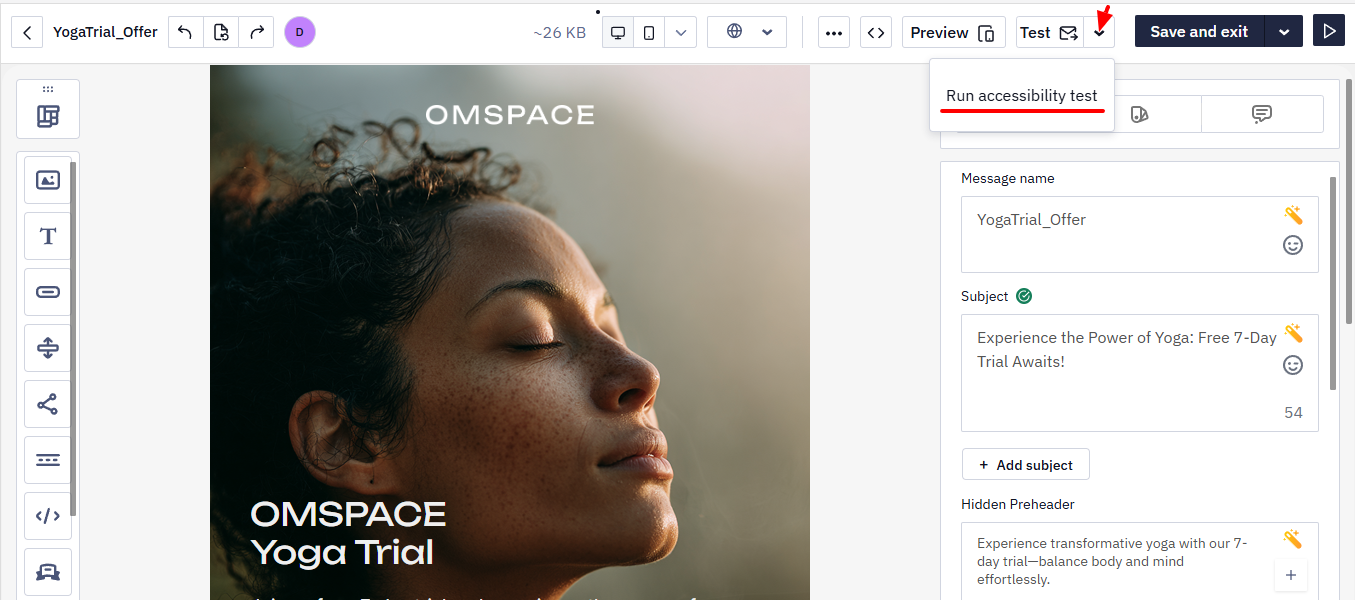Viewport: 1355px width, 600px height.
Task: Select Run accessibility test
Action: coord(1022,96)
